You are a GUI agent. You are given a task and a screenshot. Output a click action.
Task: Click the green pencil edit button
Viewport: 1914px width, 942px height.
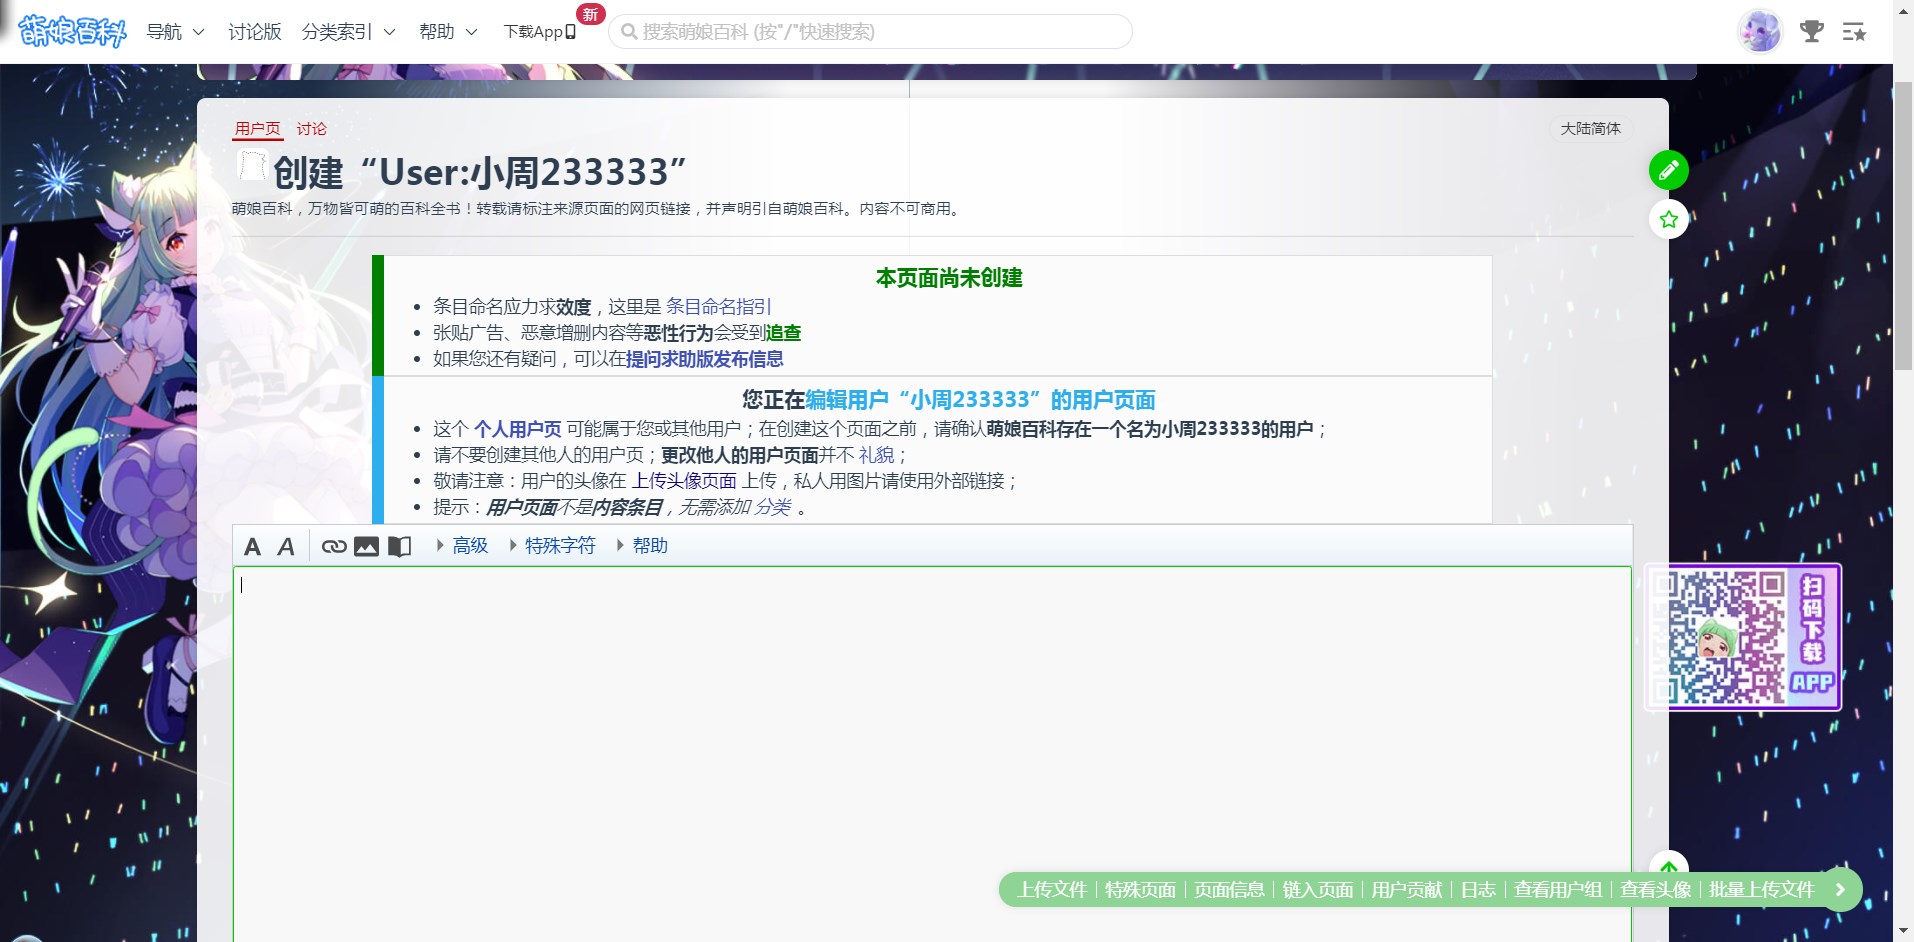1668,170
